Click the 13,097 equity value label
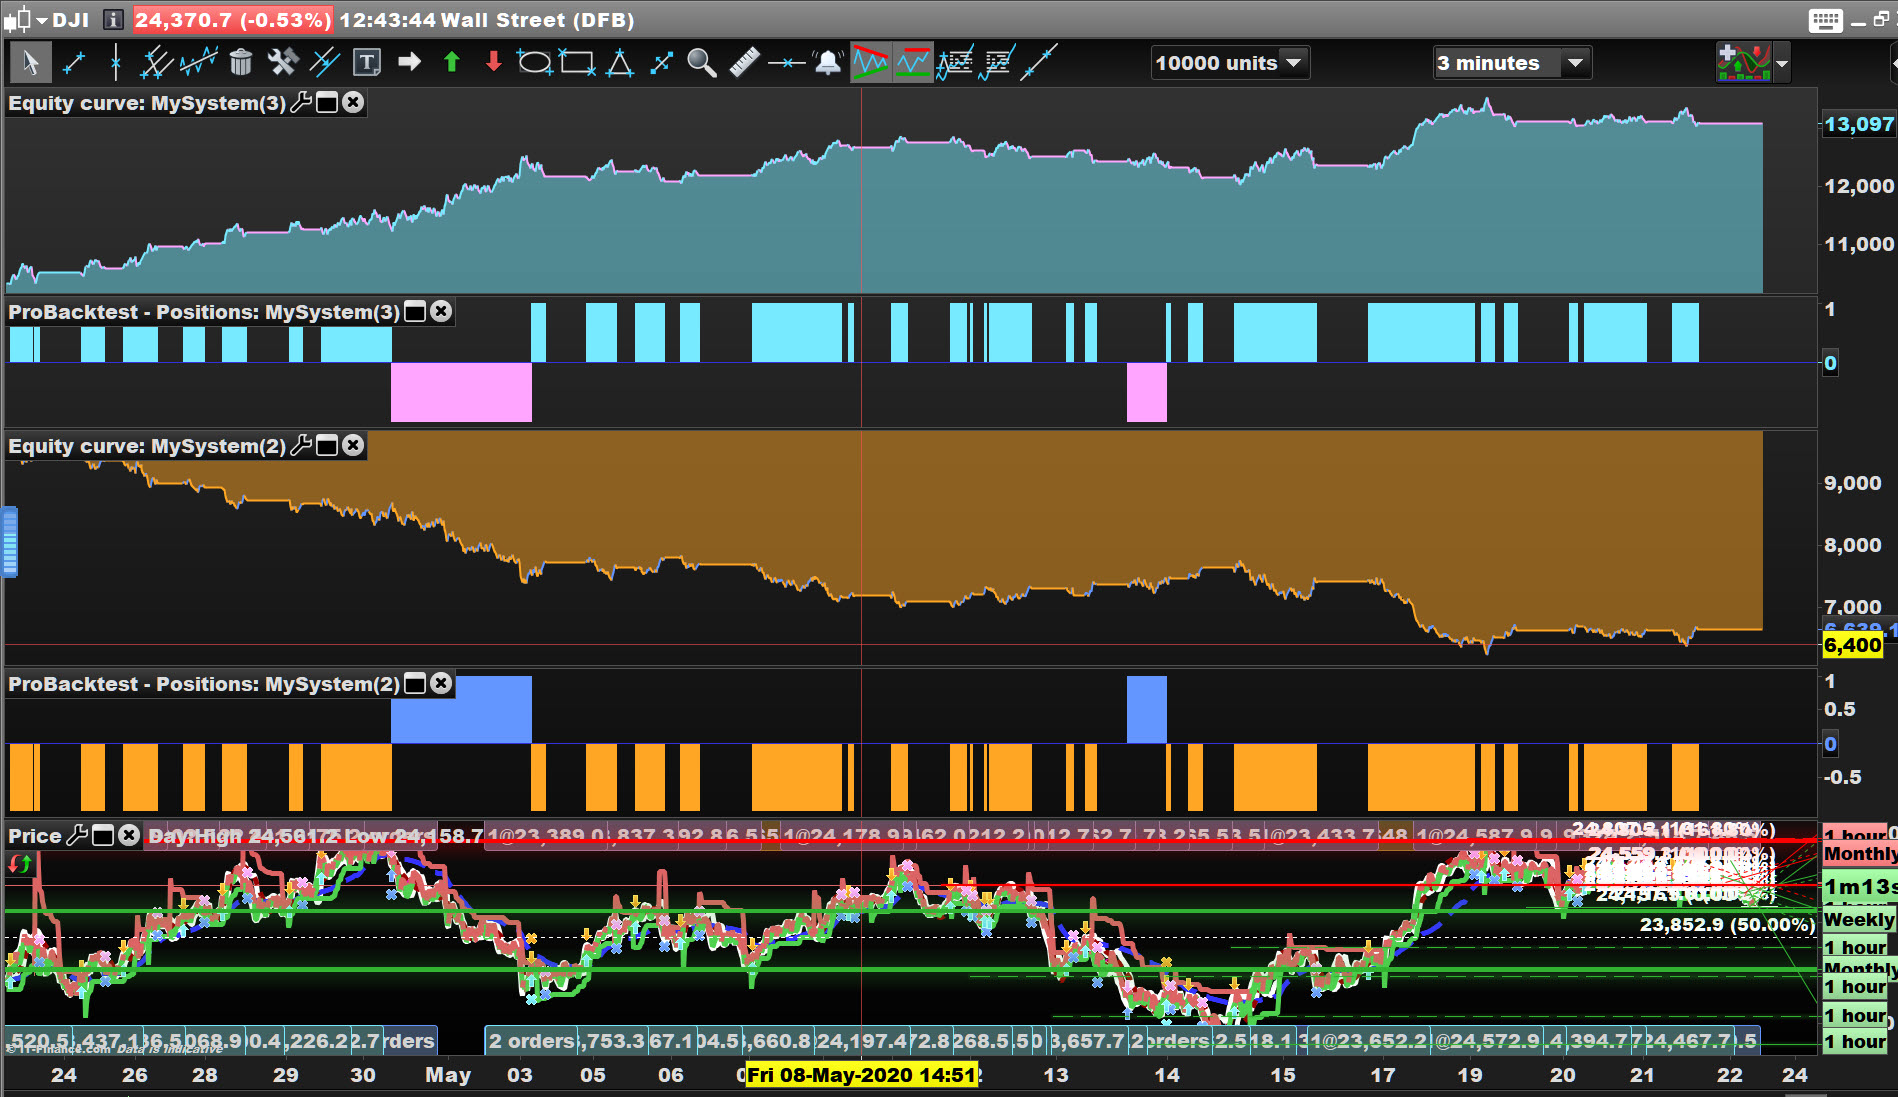Screen dimensions: 1898x1097 [1859, 124]
